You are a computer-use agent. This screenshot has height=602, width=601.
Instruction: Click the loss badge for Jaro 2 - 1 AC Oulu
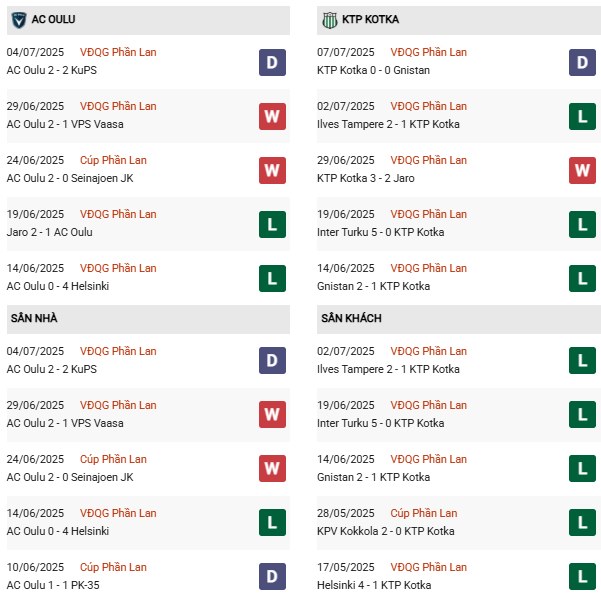point(272,225)
